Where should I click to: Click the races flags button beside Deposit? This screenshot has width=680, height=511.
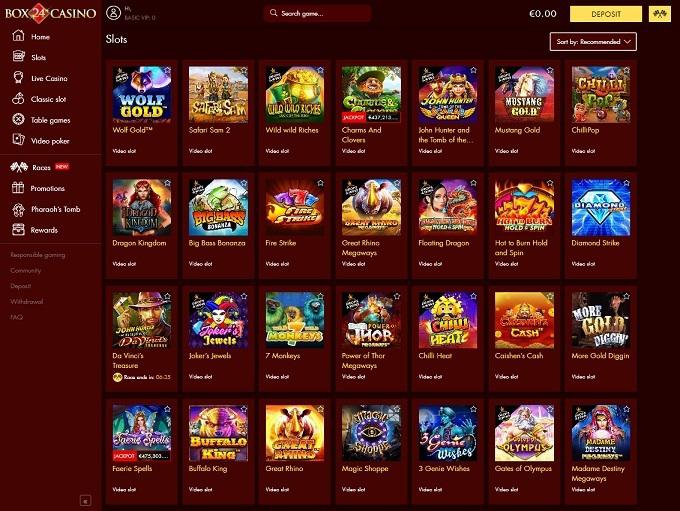coord(660,14)
